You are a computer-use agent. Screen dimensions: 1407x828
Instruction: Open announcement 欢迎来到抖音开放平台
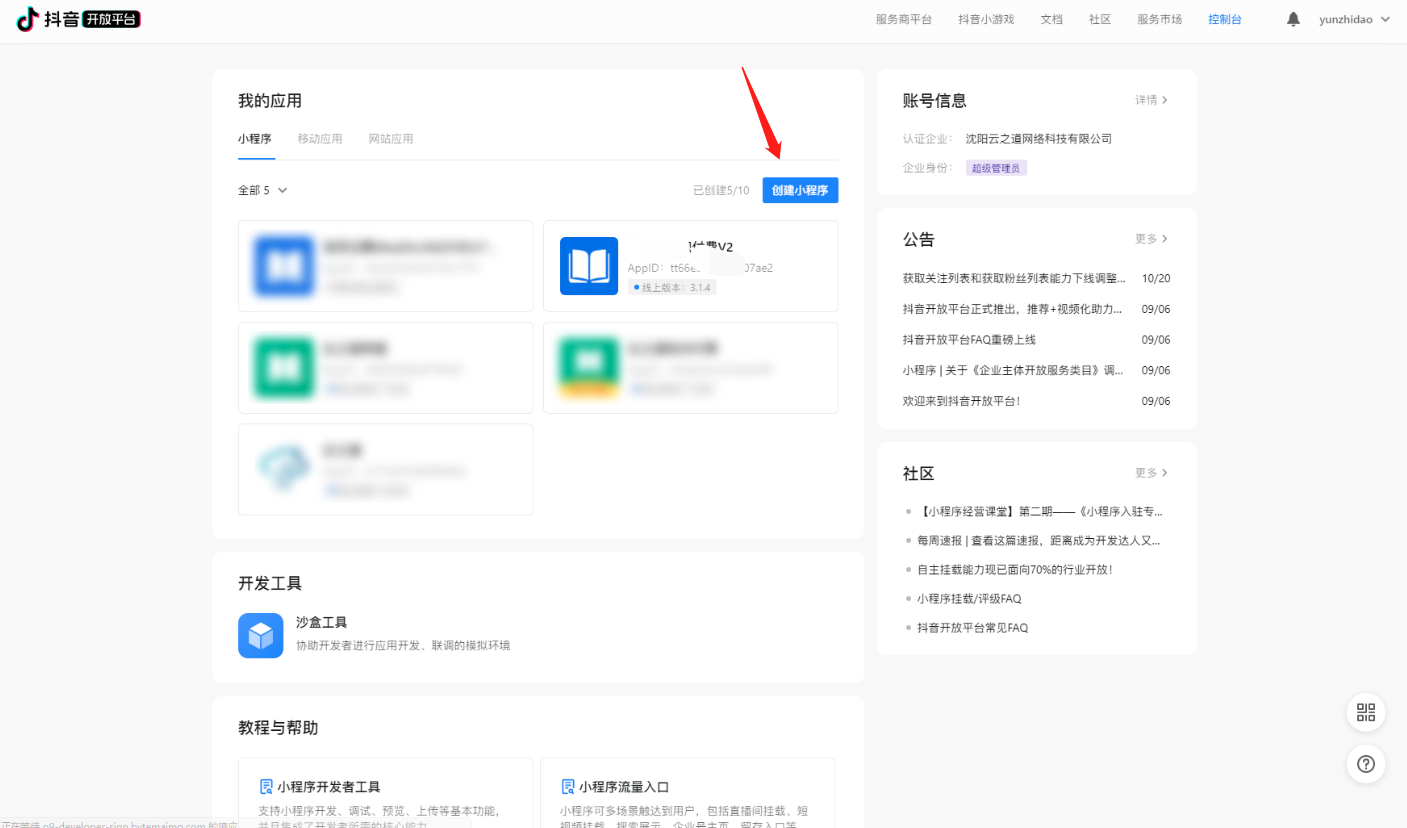(961, 401)
